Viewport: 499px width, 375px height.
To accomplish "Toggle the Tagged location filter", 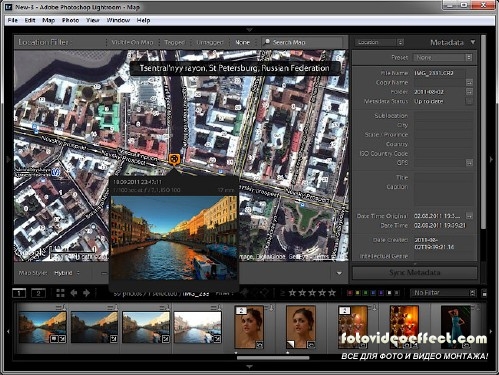I will click(175, 42).
